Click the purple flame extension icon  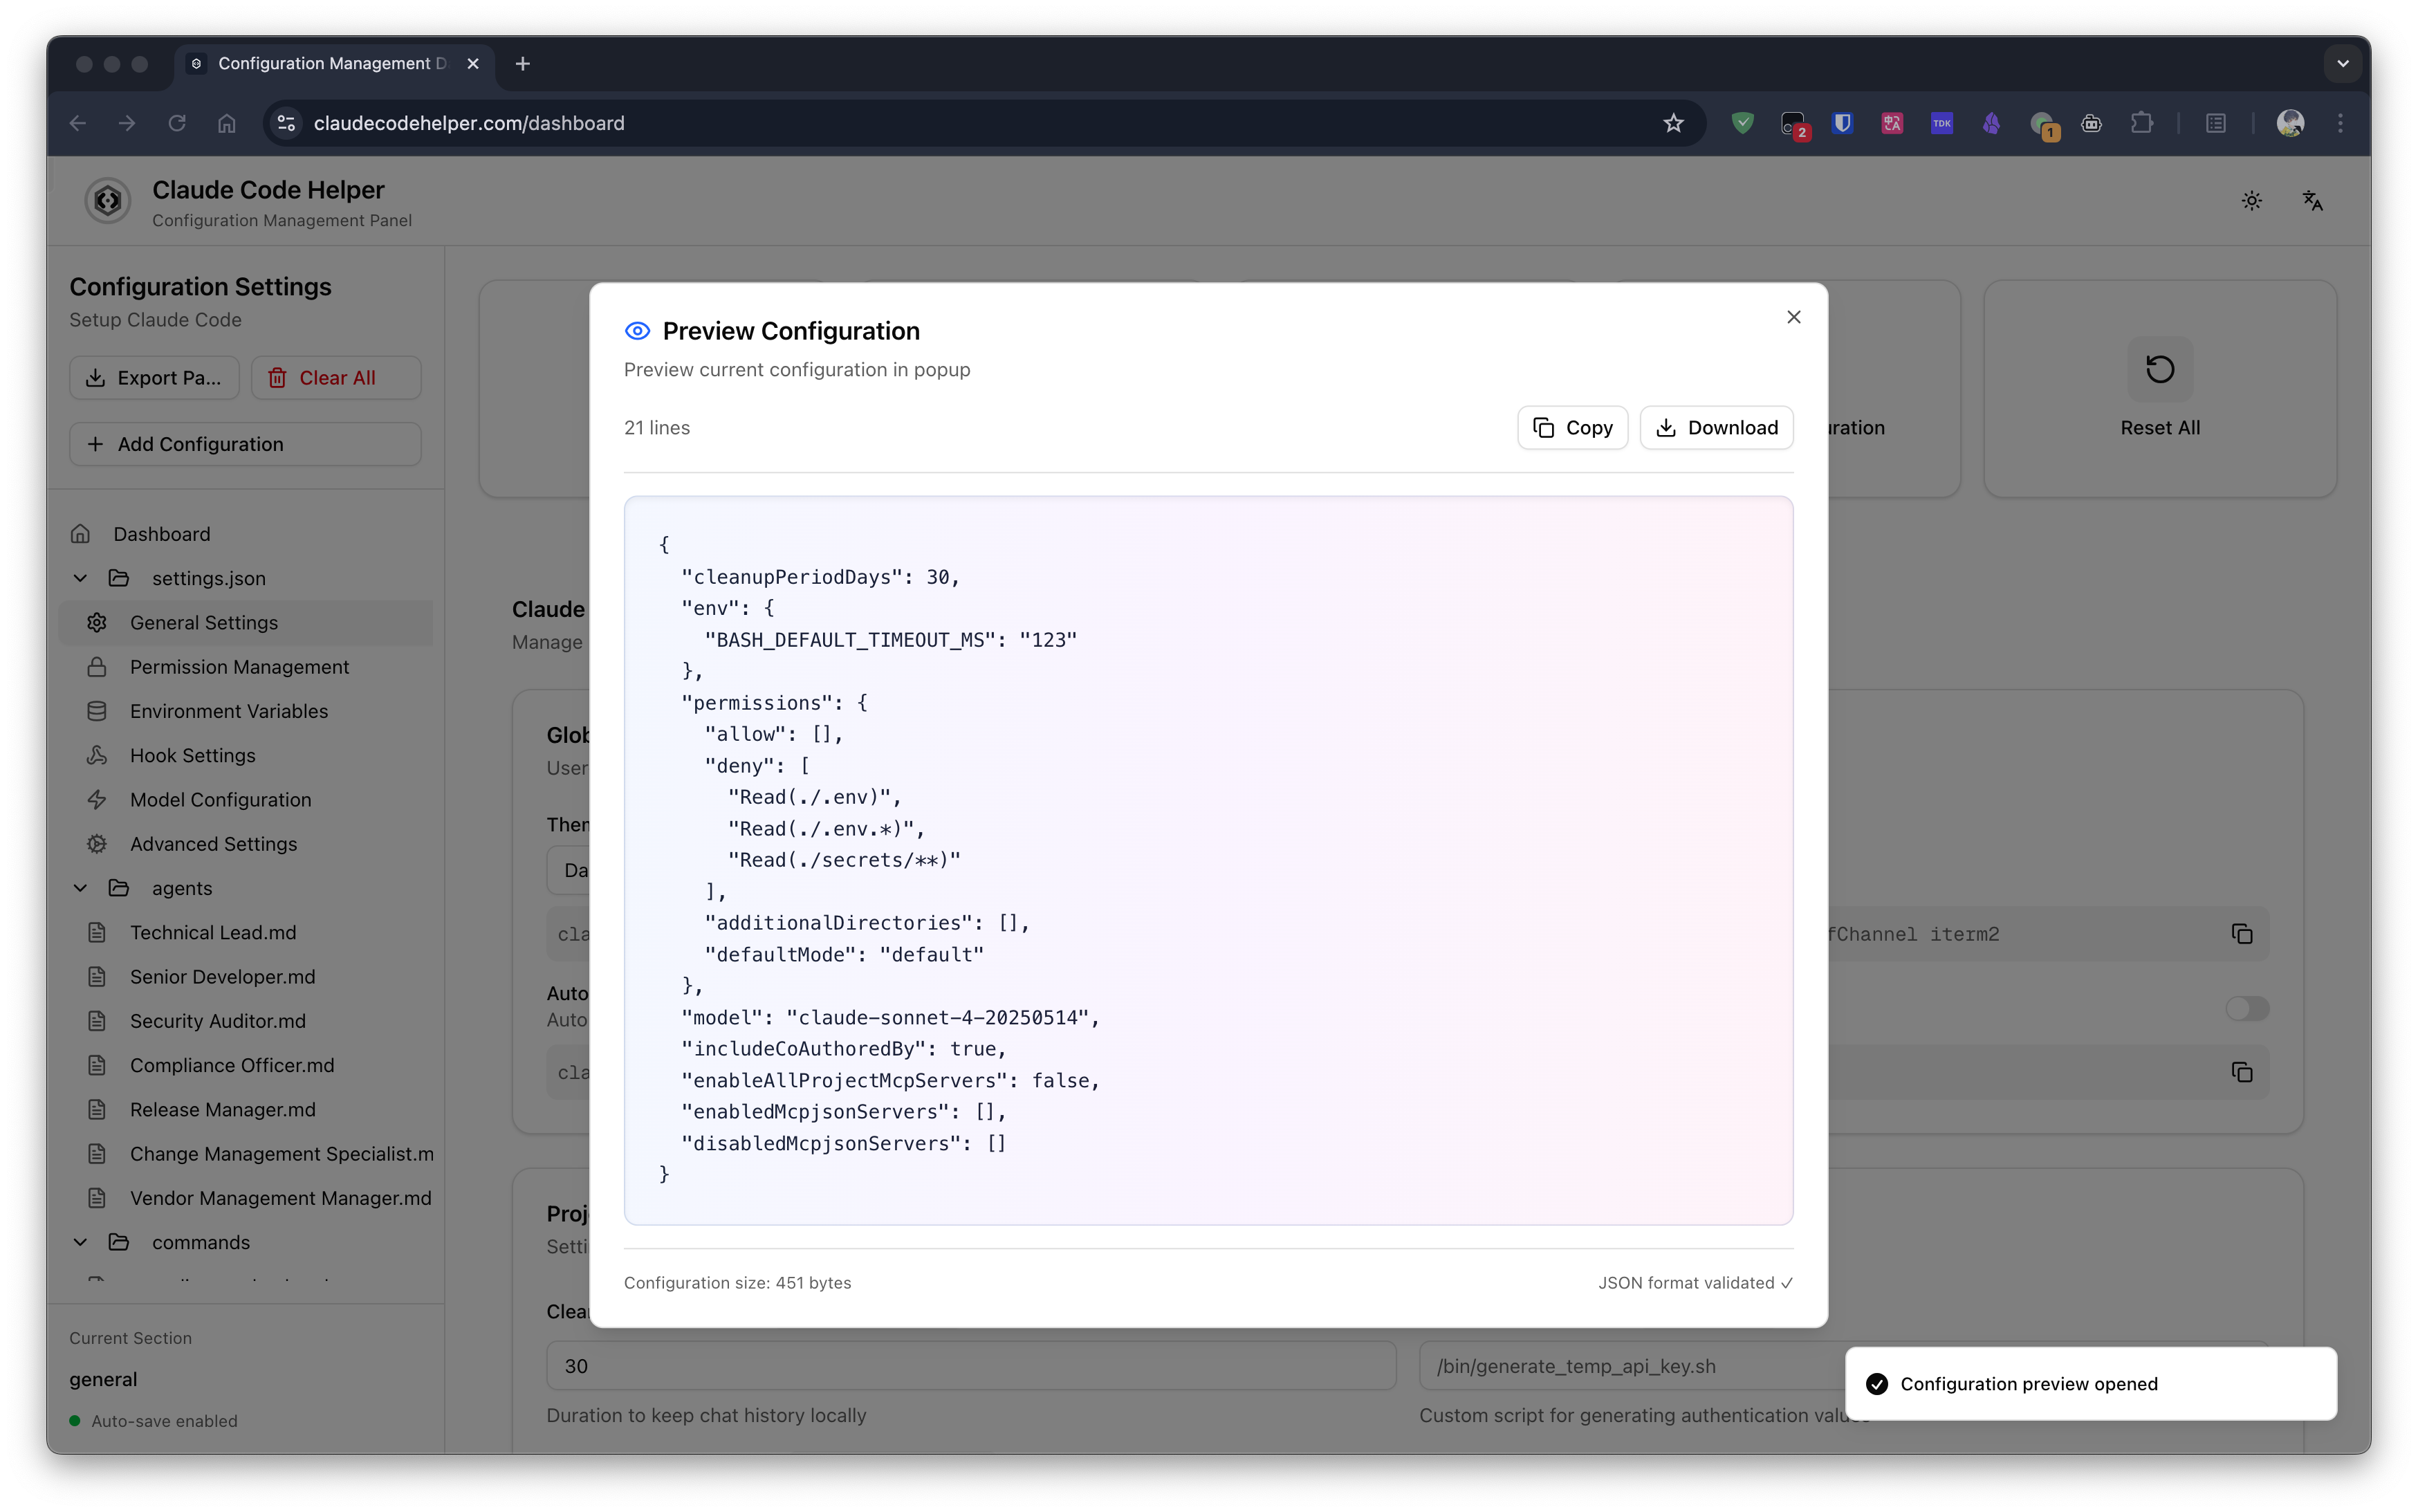[x=1991, y=123]
